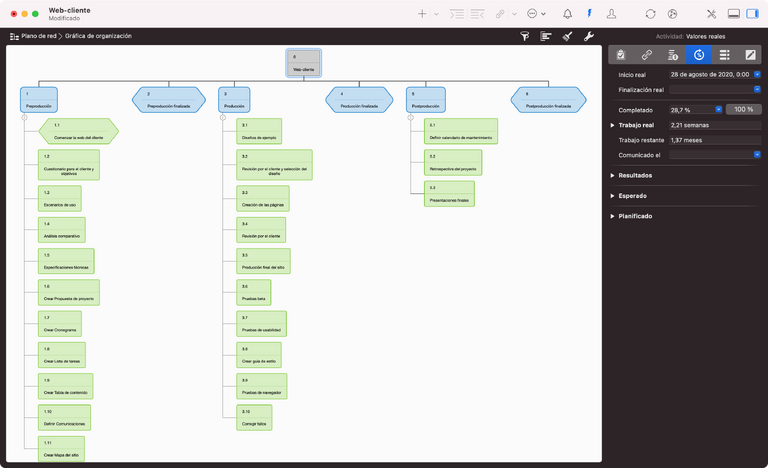Open the brush style tool

click(x=567, y=36)
